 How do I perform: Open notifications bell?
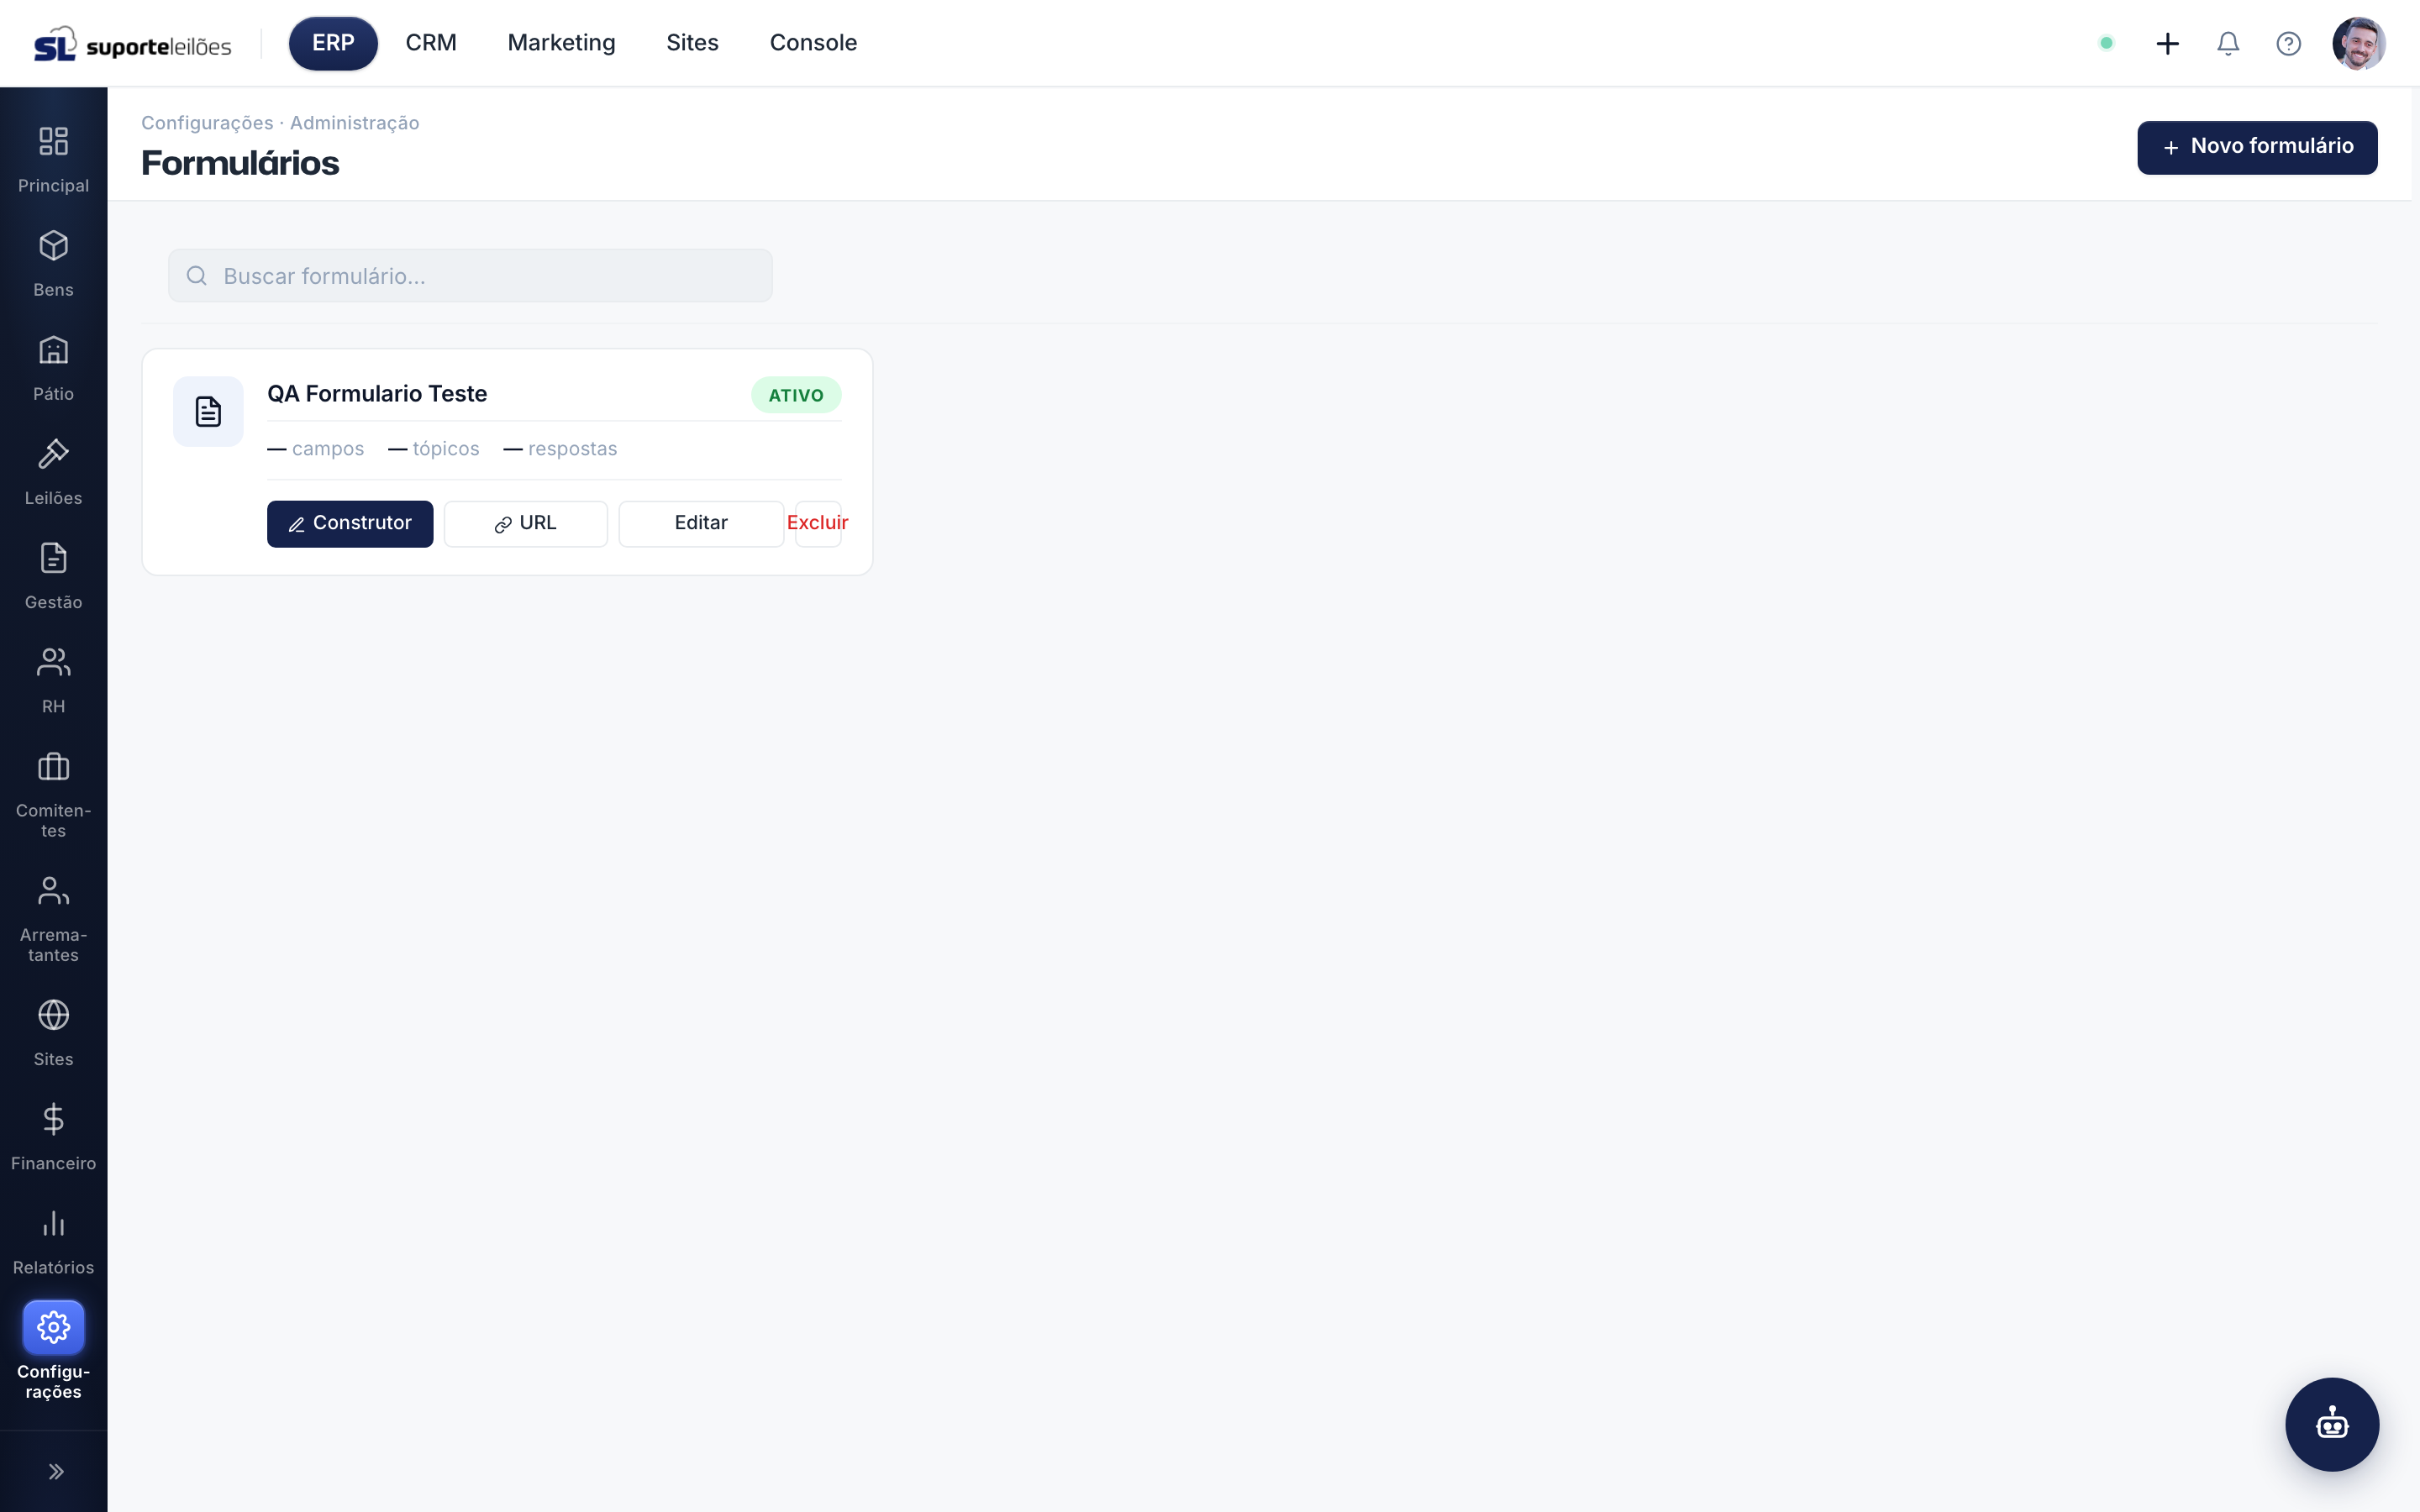click(2228, 43)
